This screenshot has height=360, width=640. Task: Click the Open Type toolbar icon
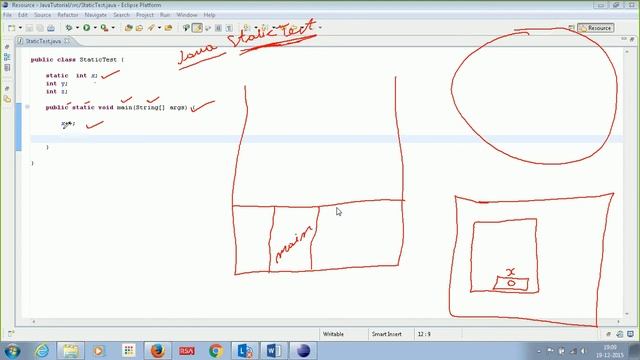140,28
